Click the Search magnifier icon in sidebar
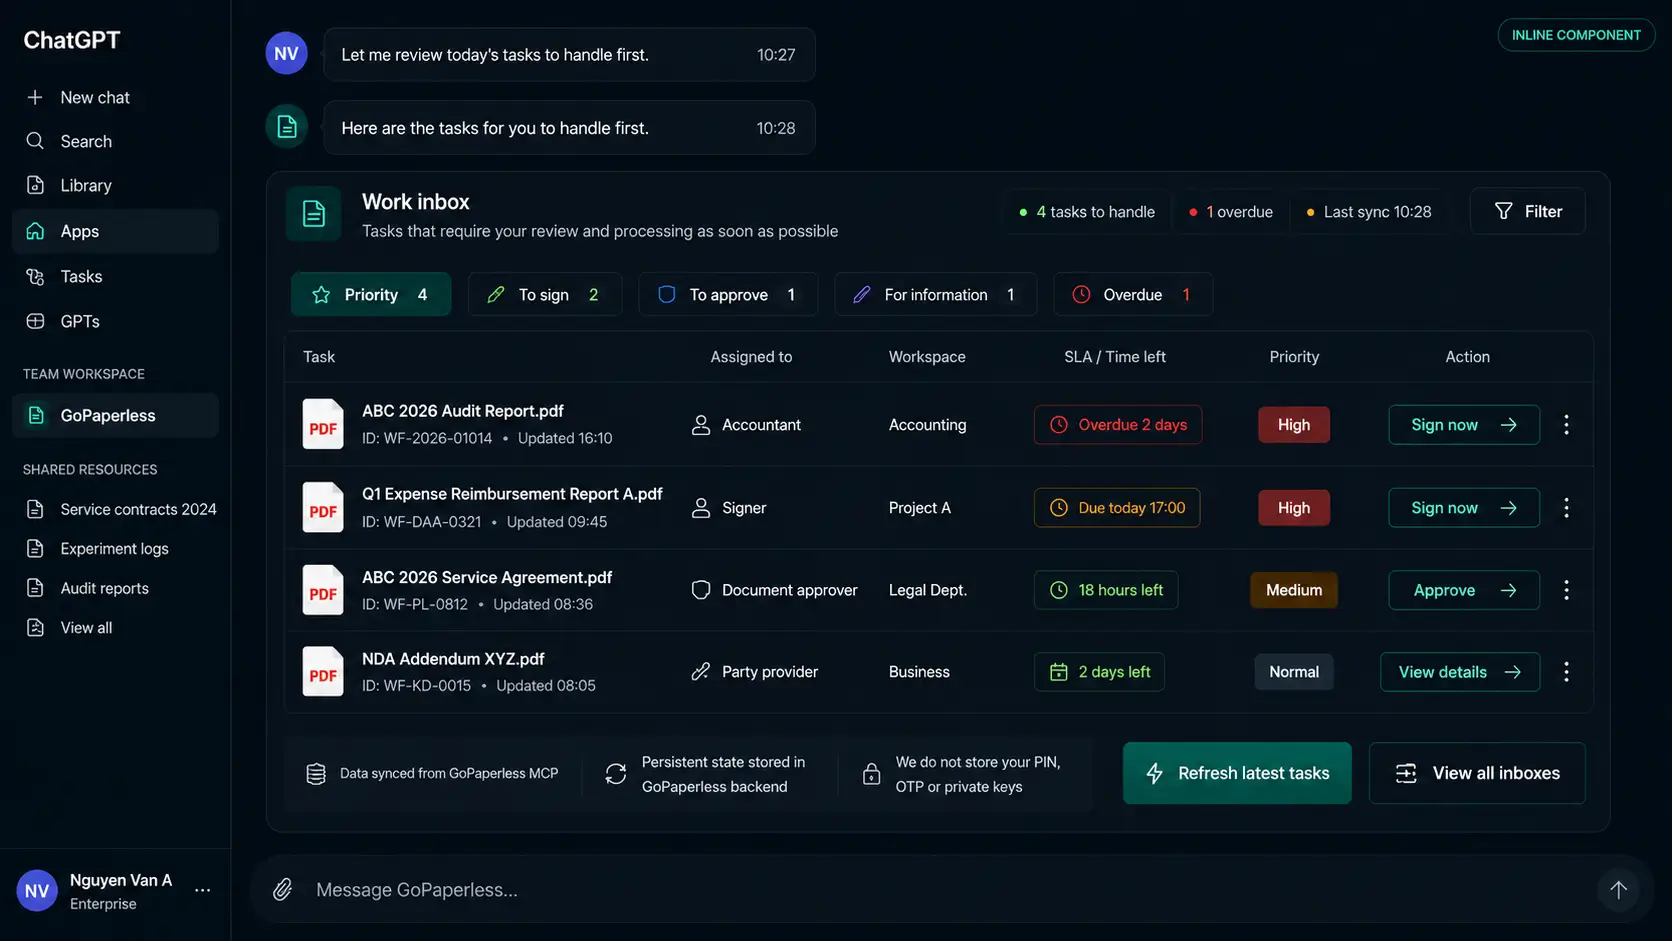The image size is (1672, 941). tap(35, 141)
